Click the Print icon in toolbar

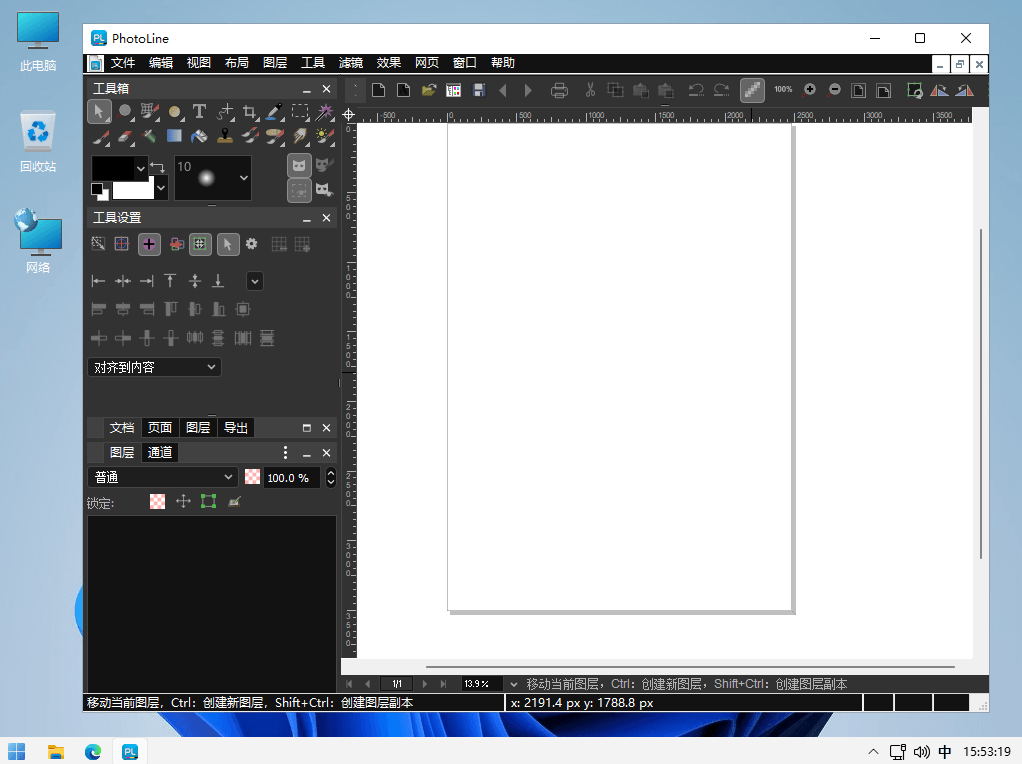tap(559, 90)
